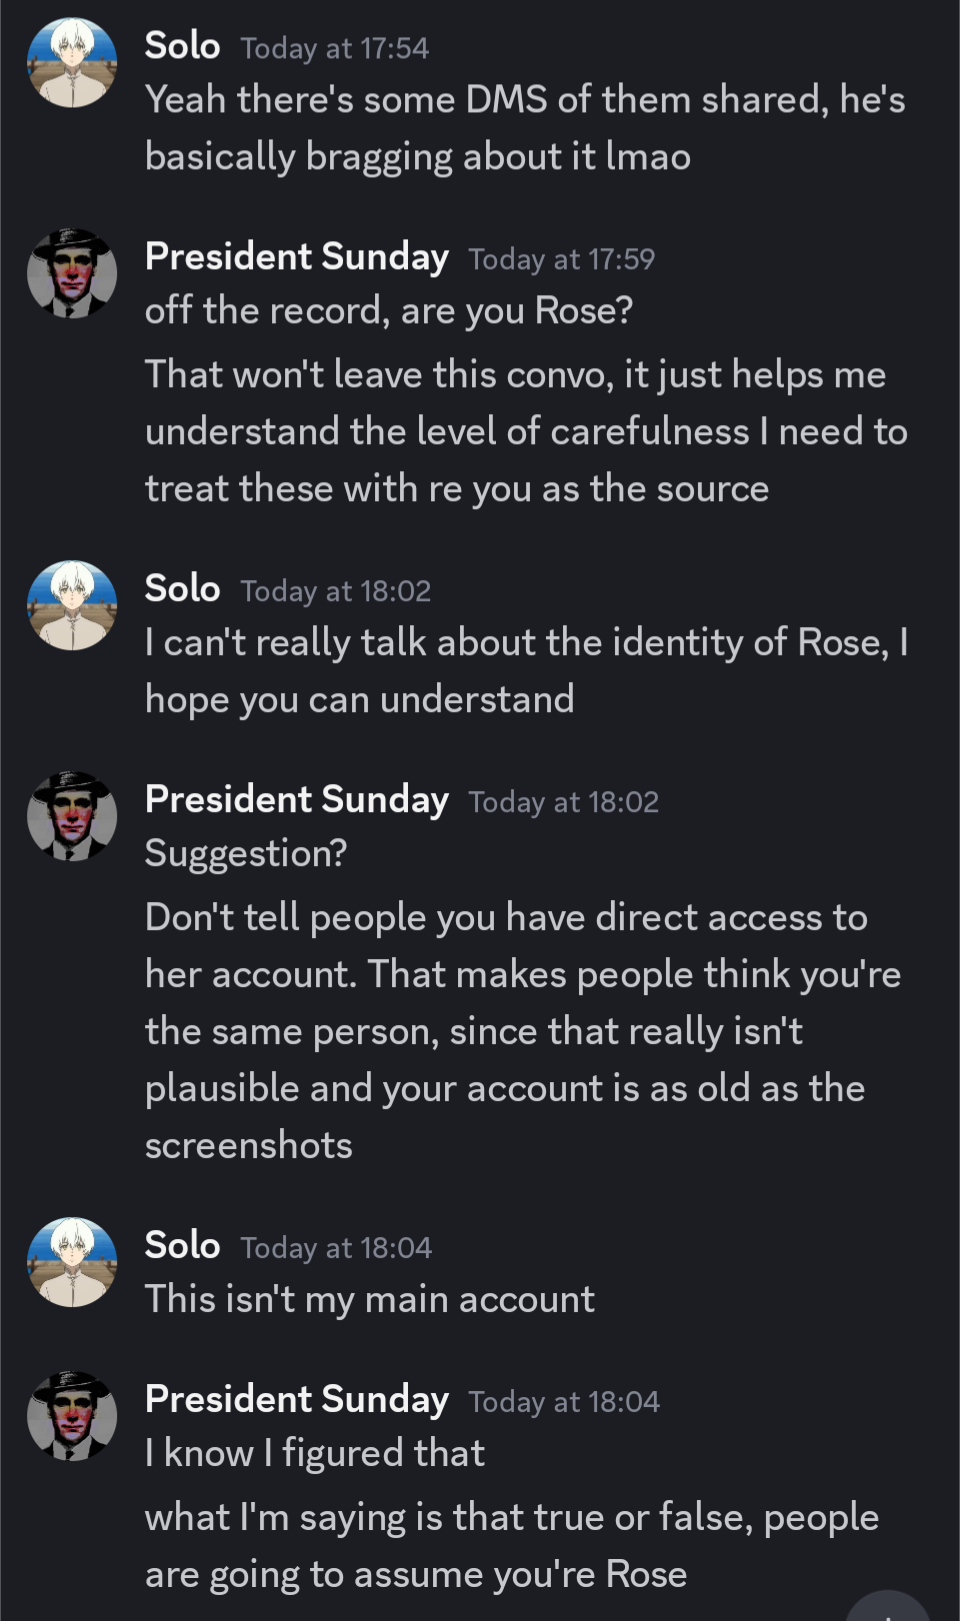Screen dimensions: 960x1621
Task: Open President Sunday's avatar on 17:59 message
Action: pos(72,273)
